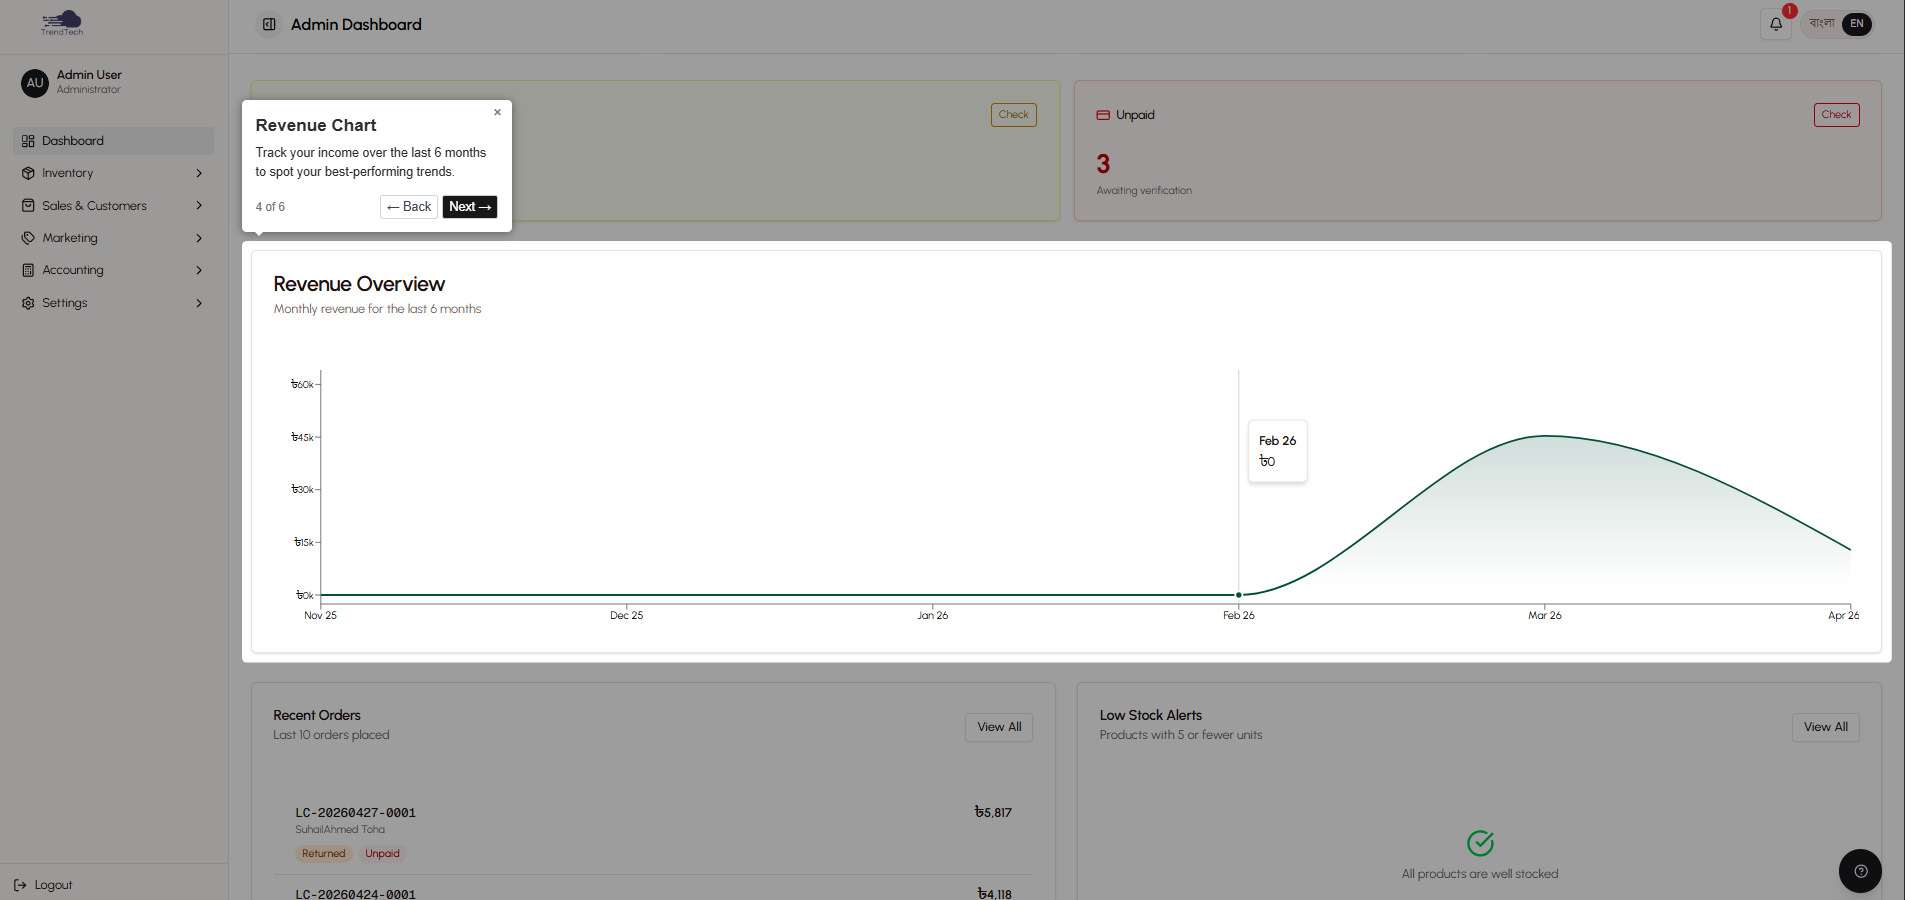Go Back in the tour popup
This screenshot has width=1905, height=900.
coord(409,207)
